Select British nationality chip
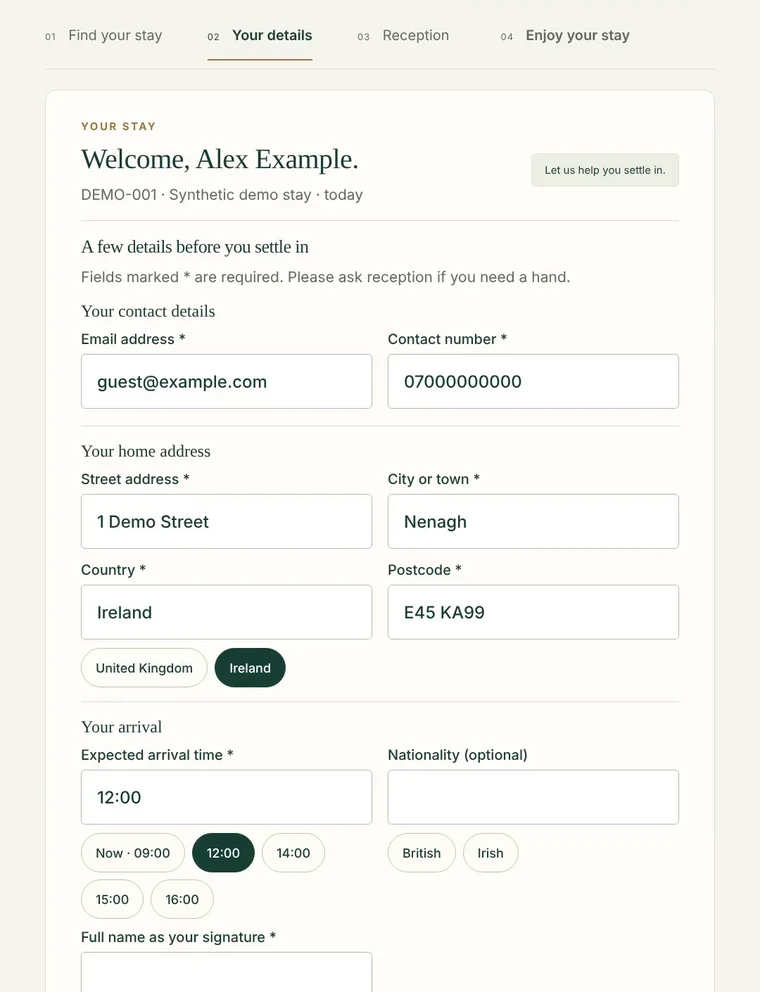This screenshot has width=760, height=992. click(421, 853)
